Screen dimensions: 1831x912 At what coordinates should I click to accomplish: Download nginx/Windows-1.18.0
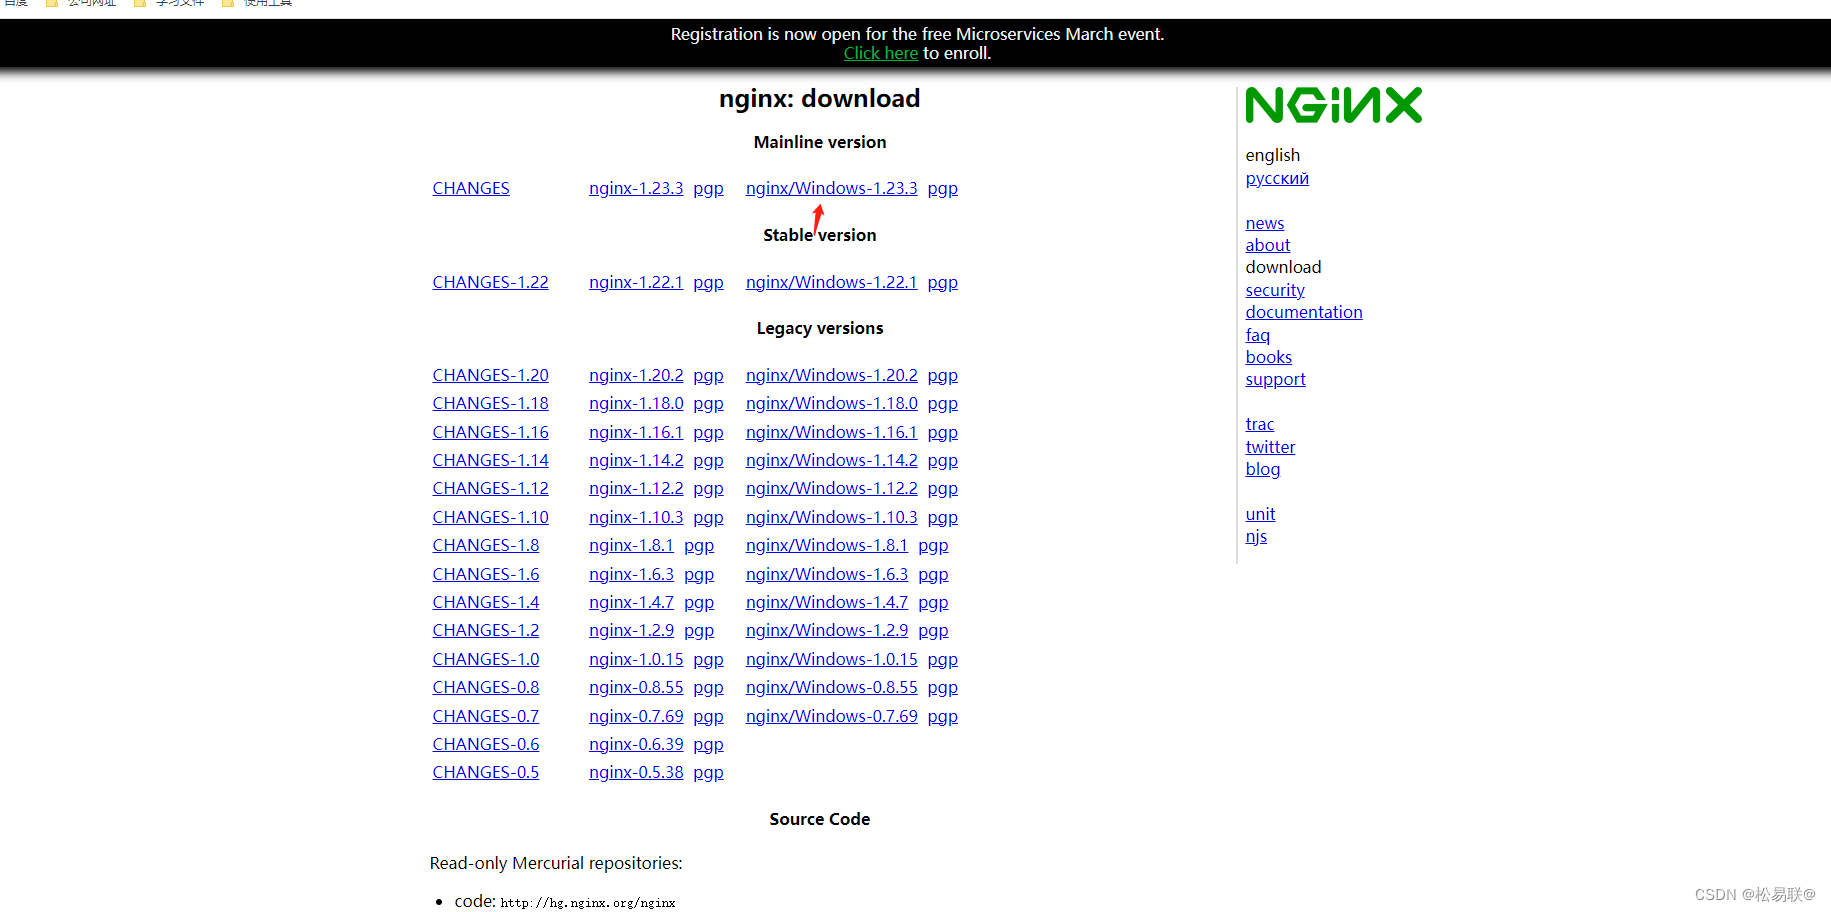point(831,403)
